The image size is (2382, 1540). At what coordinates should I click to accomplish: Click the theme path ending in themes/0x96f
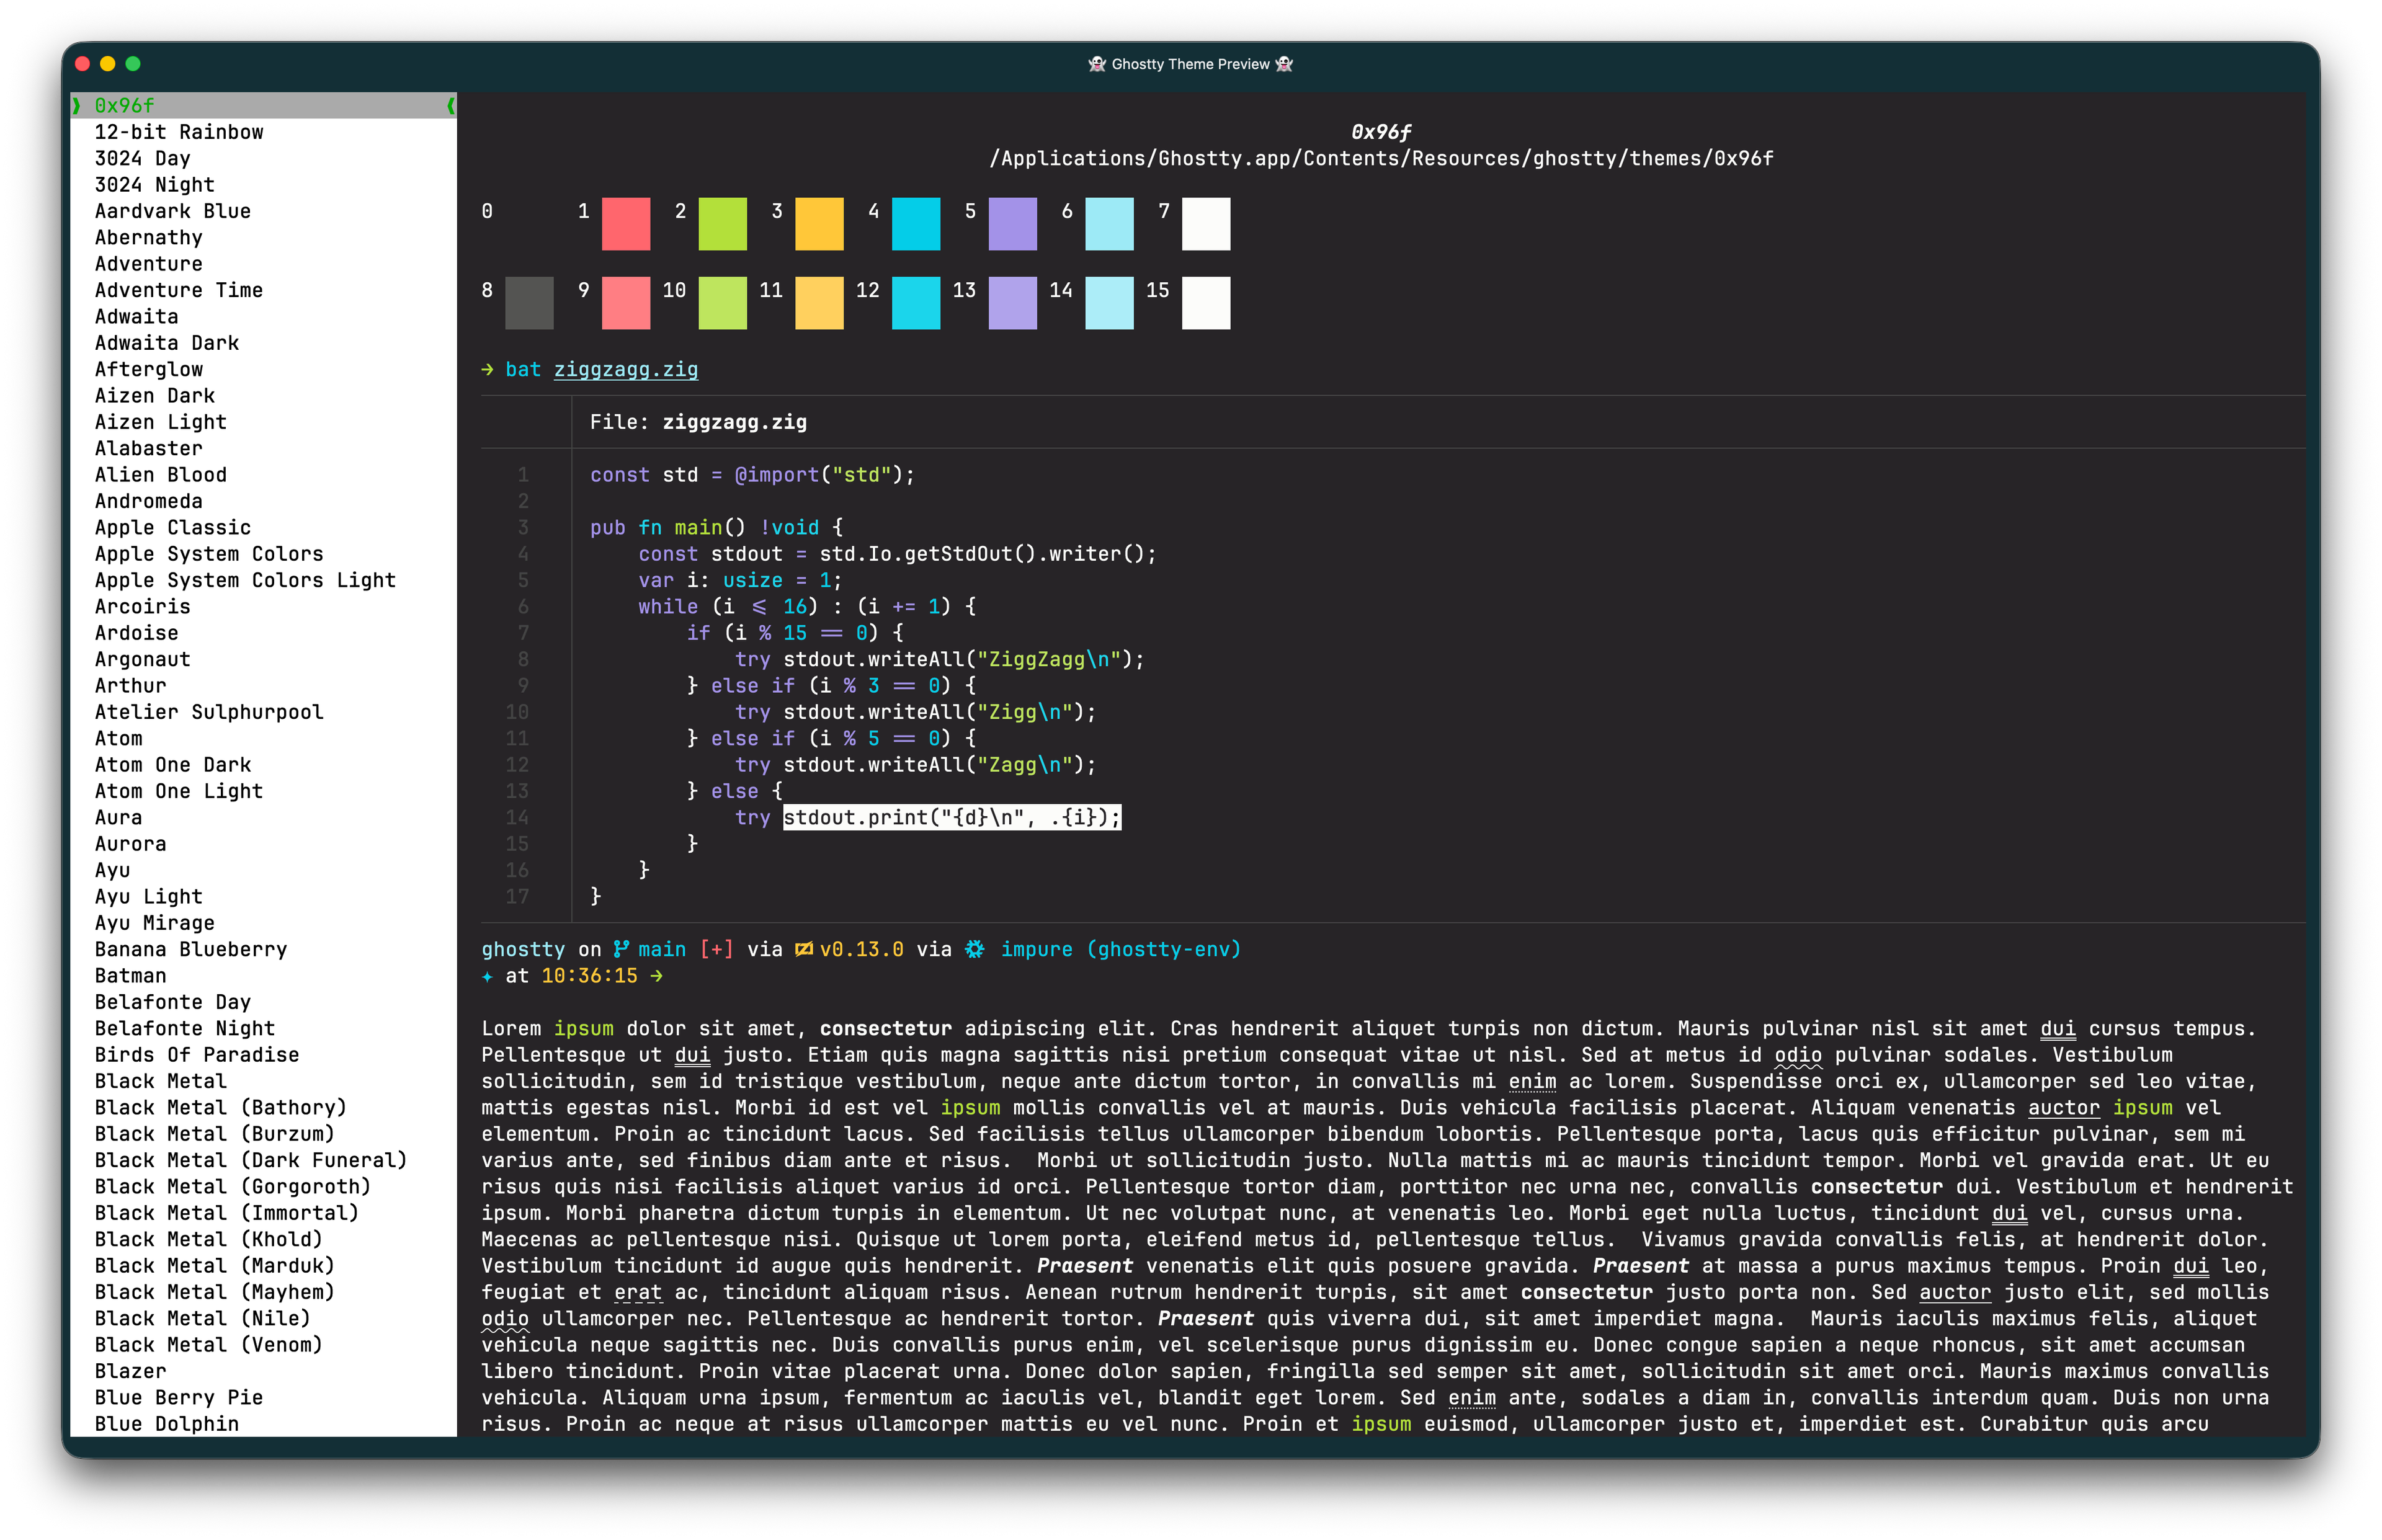tap(1381, 158)
